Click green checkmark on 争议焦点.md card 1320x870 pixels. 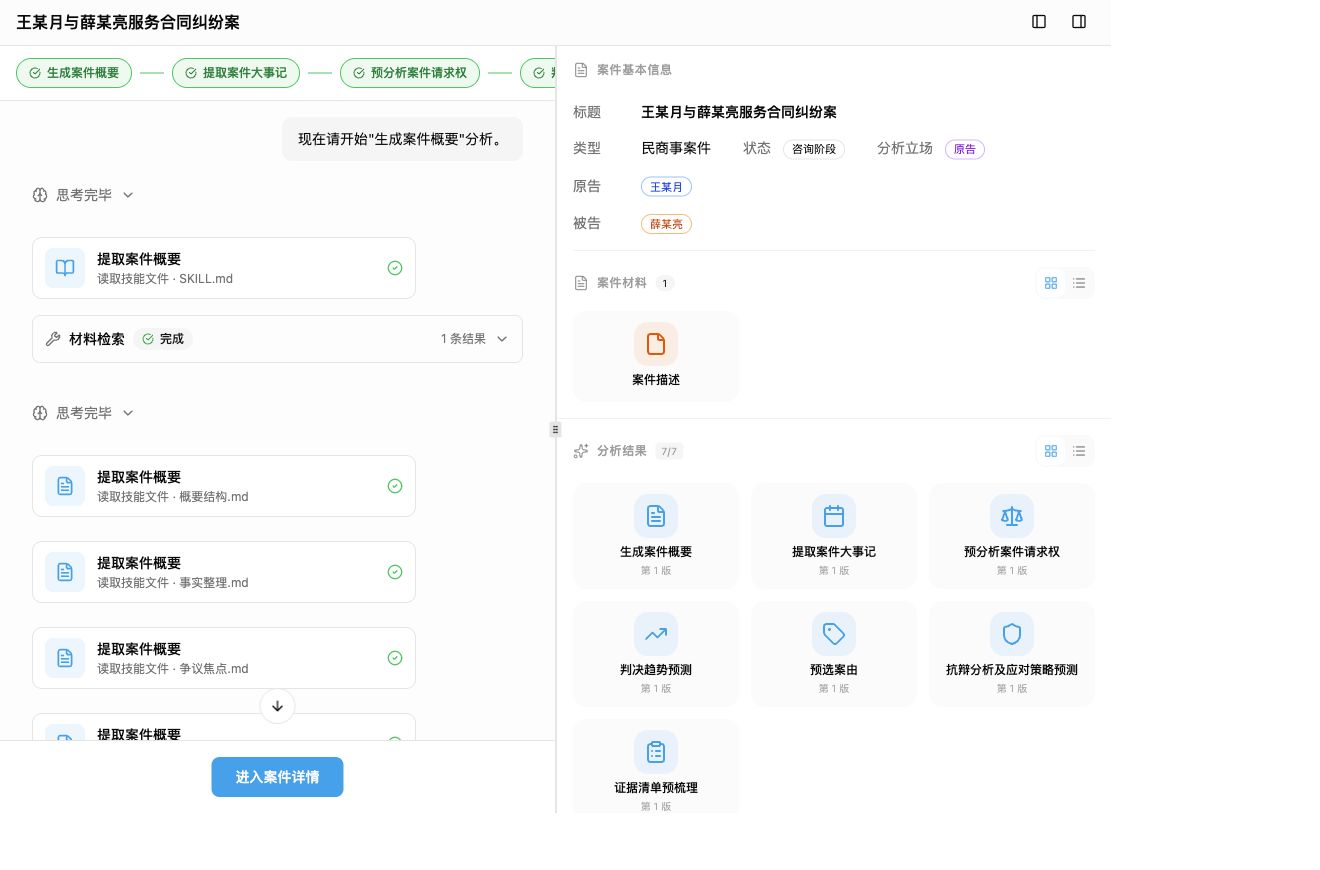(x=395, y=658)
